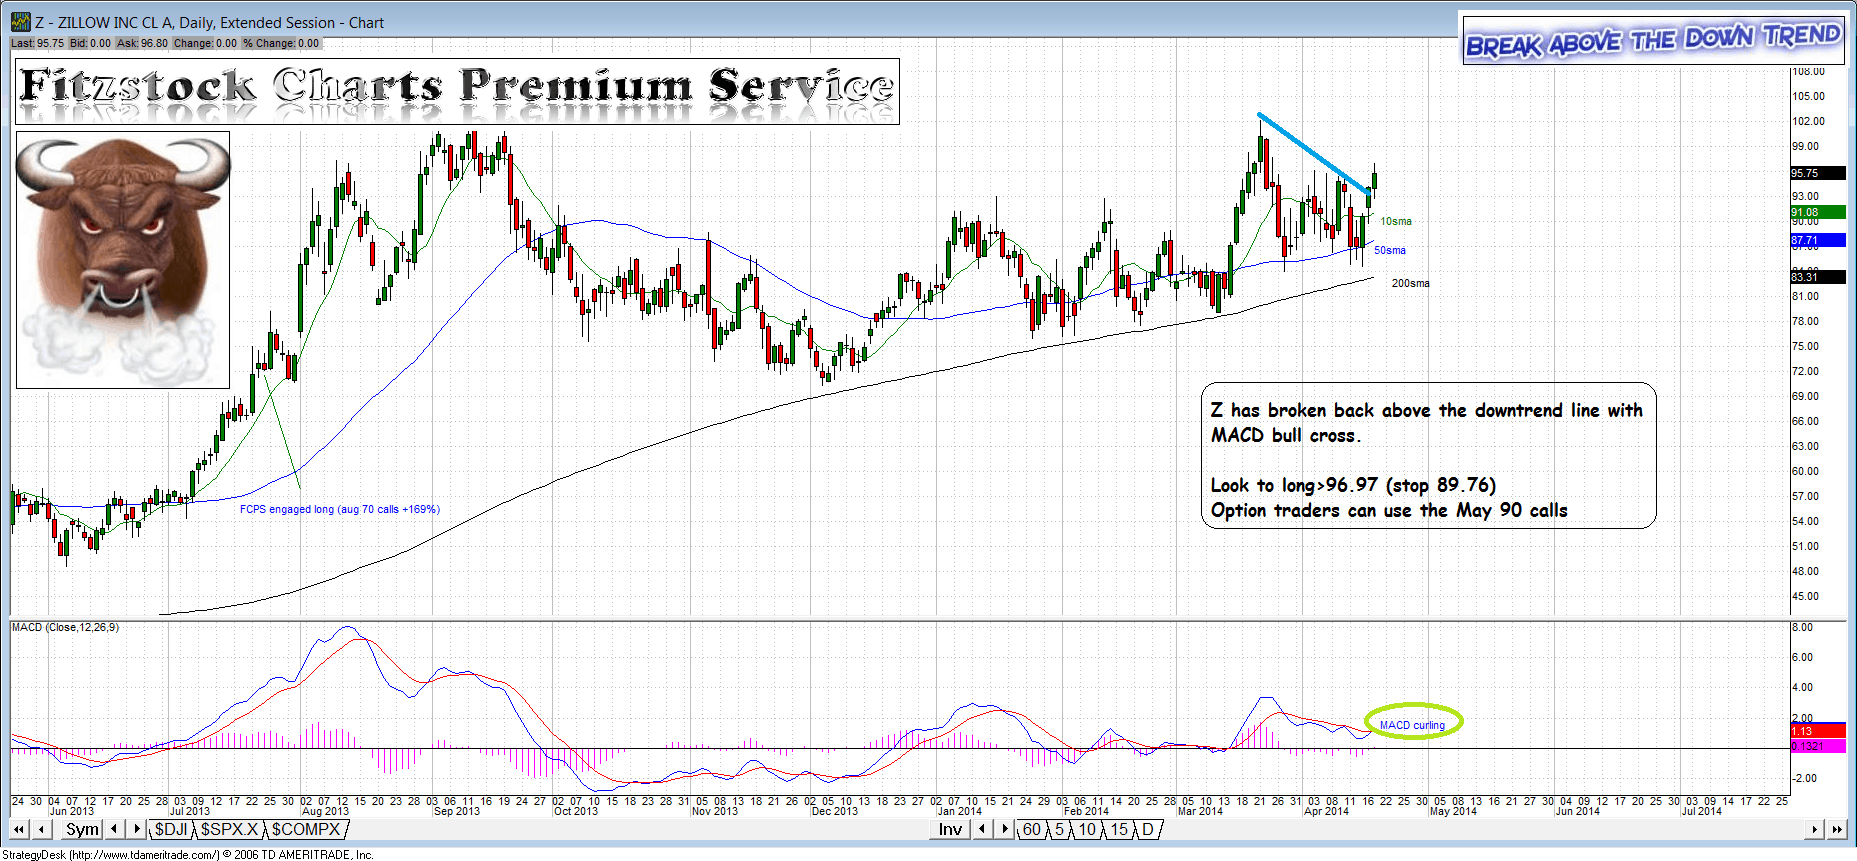This screenshot has width=1857, height=861.
Task: Click the Bid: 0.00 quote field
Action: click(x=91, y=43)
